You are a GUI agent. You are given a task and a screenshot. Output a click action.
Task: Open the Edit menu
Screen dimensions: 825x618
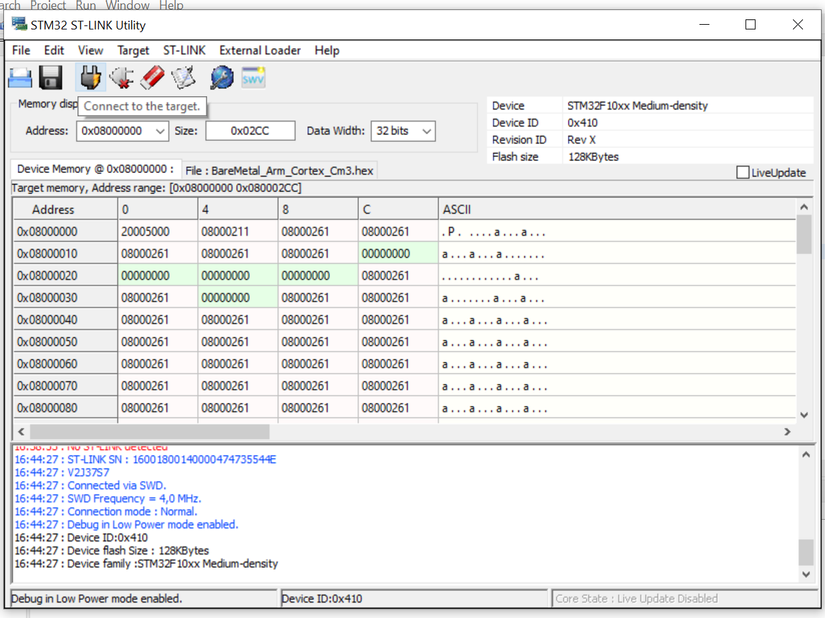[54, 50]
